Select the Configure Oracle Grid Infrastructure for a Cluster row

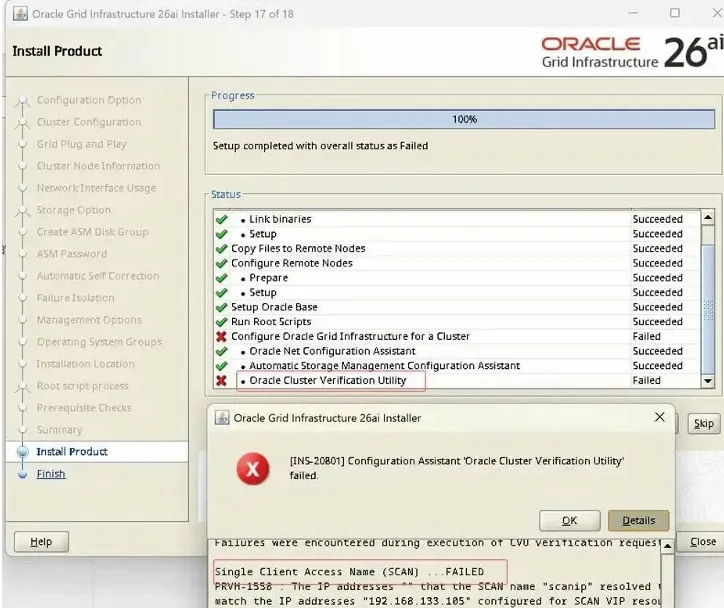[x=457, y=337]
